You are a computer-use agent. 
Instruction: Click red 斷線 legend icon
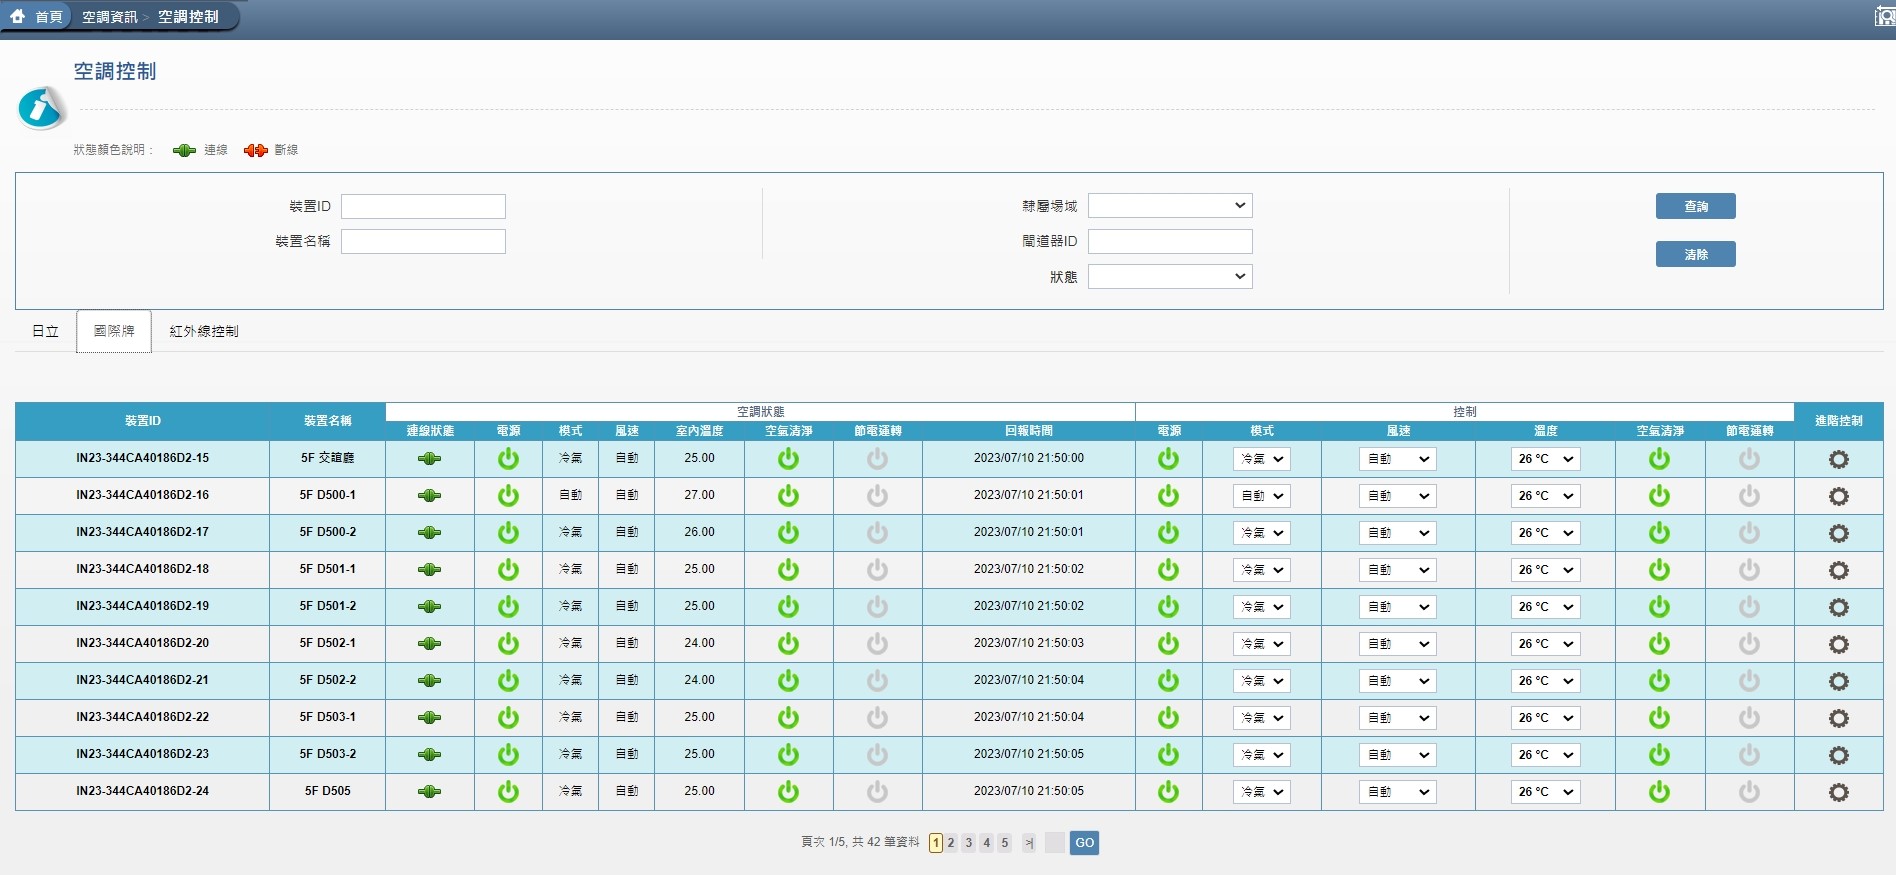pyautogui.click(x=256, y=150)
